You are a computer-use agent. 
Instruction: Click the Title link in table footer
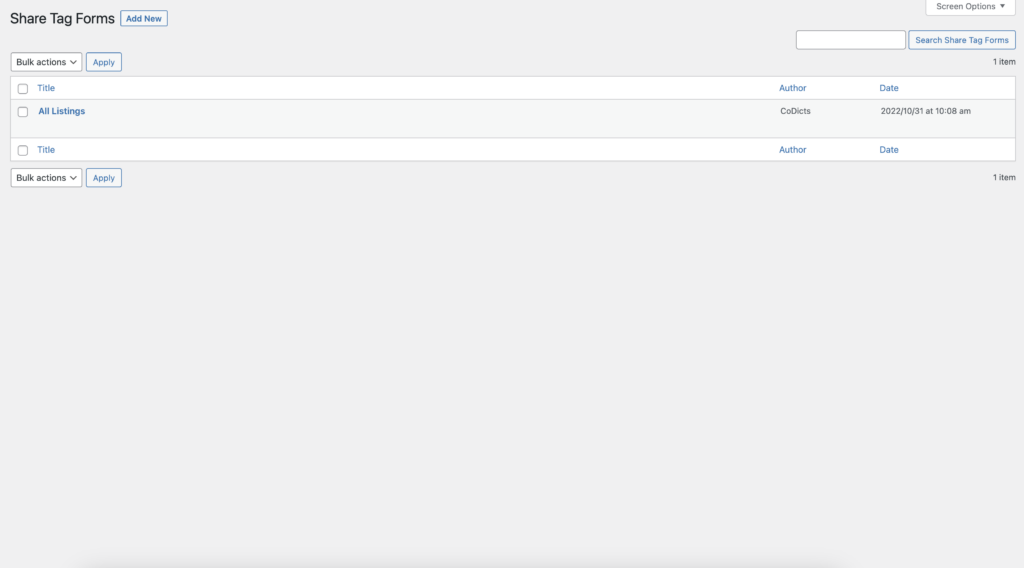[46, 150]
